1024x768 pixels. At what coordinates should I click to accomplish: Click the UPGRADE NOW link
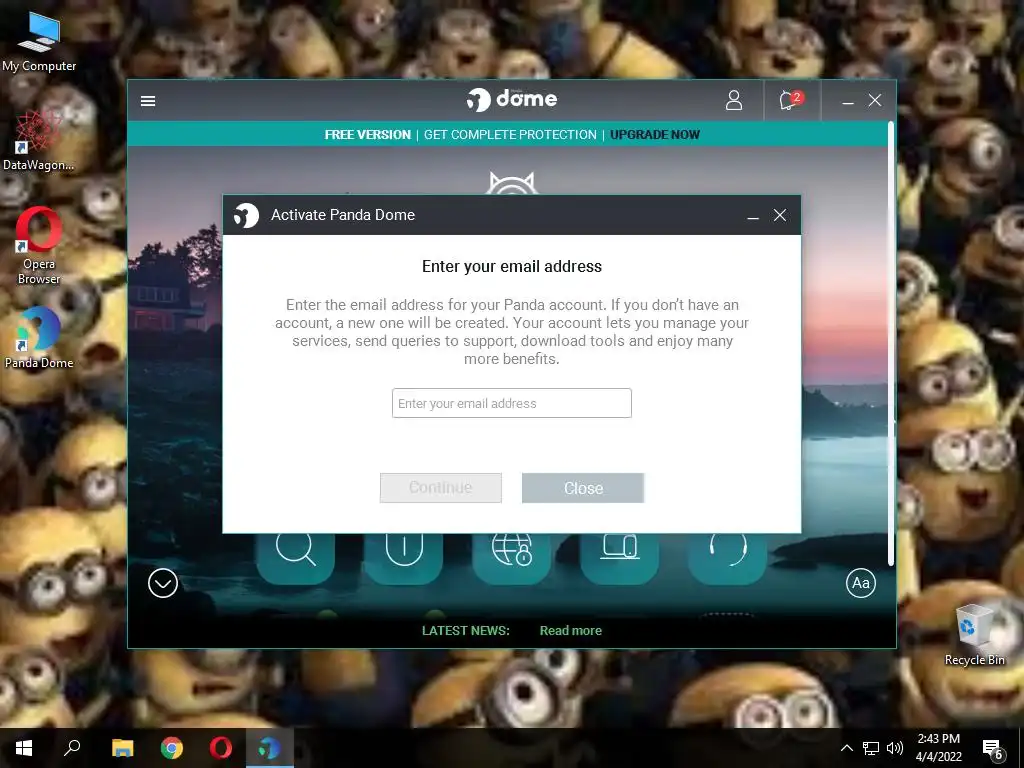tap(654, 135)
